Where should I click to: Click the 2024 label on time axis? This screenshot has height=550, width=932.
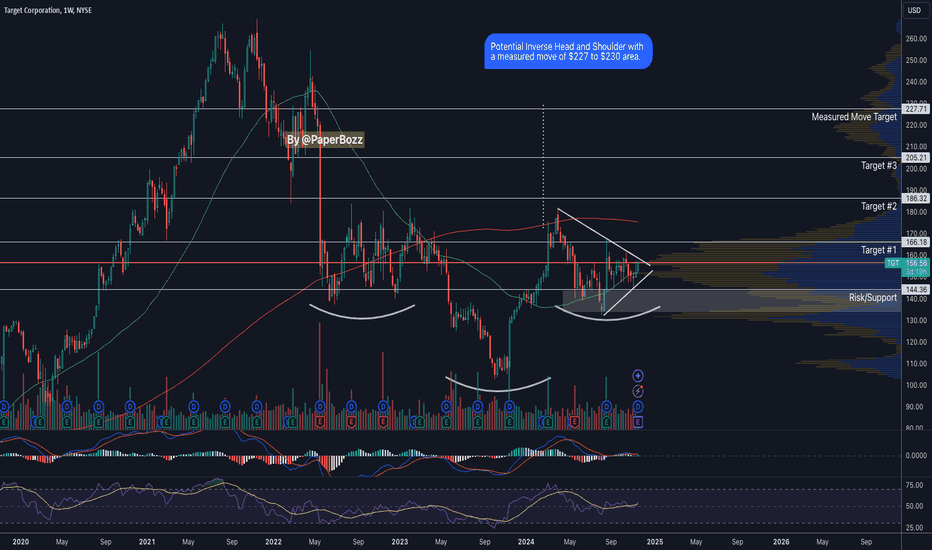[x=526, y=542]
